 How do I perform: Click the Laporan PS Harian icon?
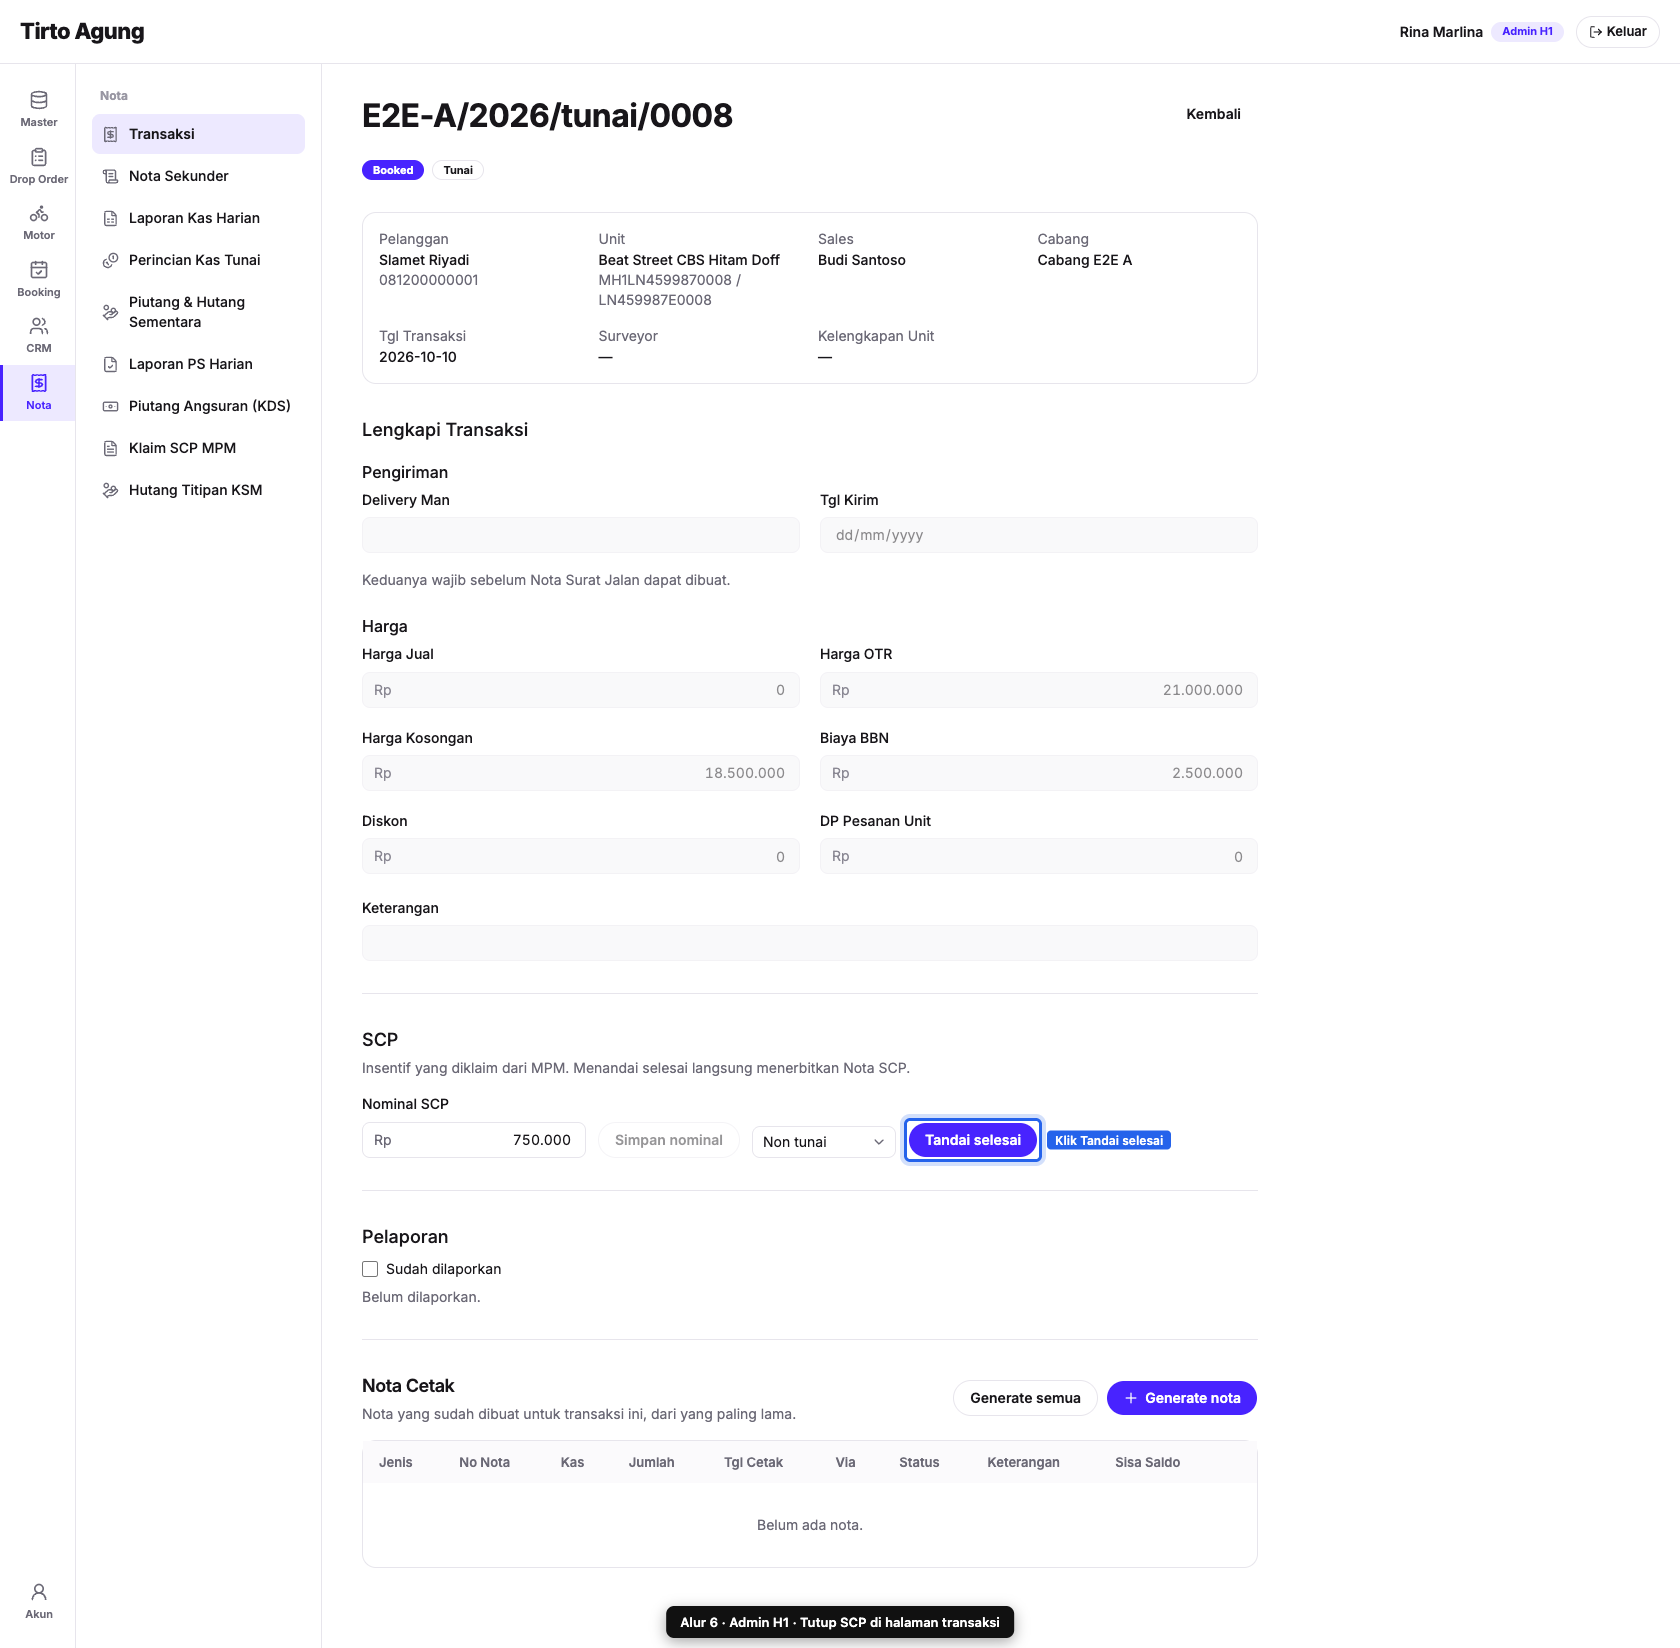pos(111,364)
